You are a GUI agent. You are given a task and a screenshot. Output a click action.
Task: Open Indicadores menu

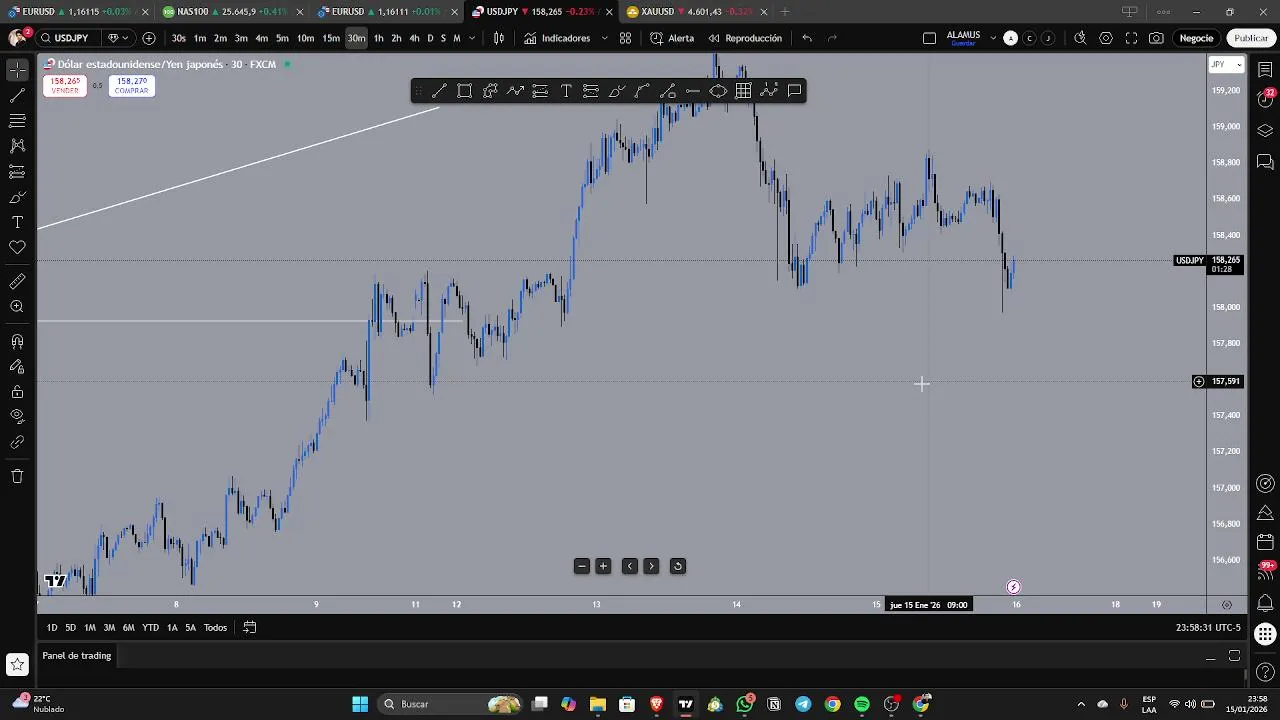pyautogui.click(x=557, y=38)
